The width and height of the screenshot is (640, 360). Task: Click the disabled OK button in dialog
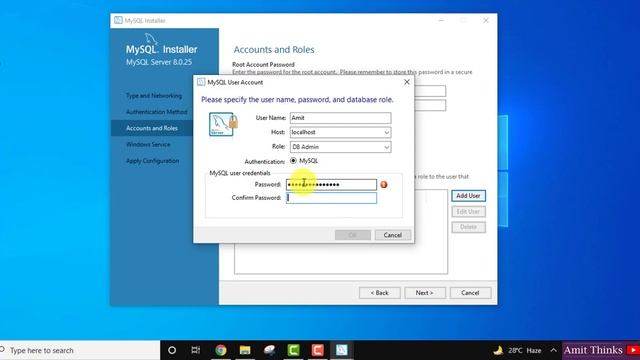(353, 235)
